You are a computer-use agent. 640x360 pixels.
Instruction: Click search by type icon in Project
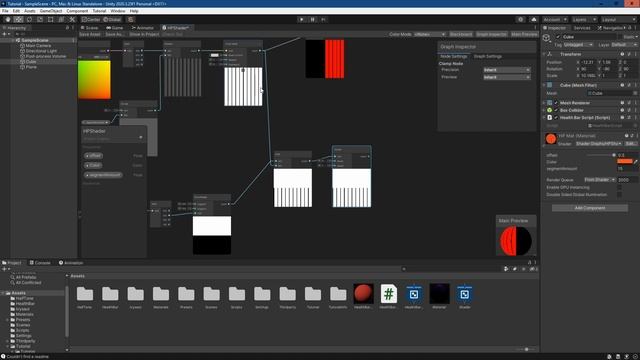(506, 269)
